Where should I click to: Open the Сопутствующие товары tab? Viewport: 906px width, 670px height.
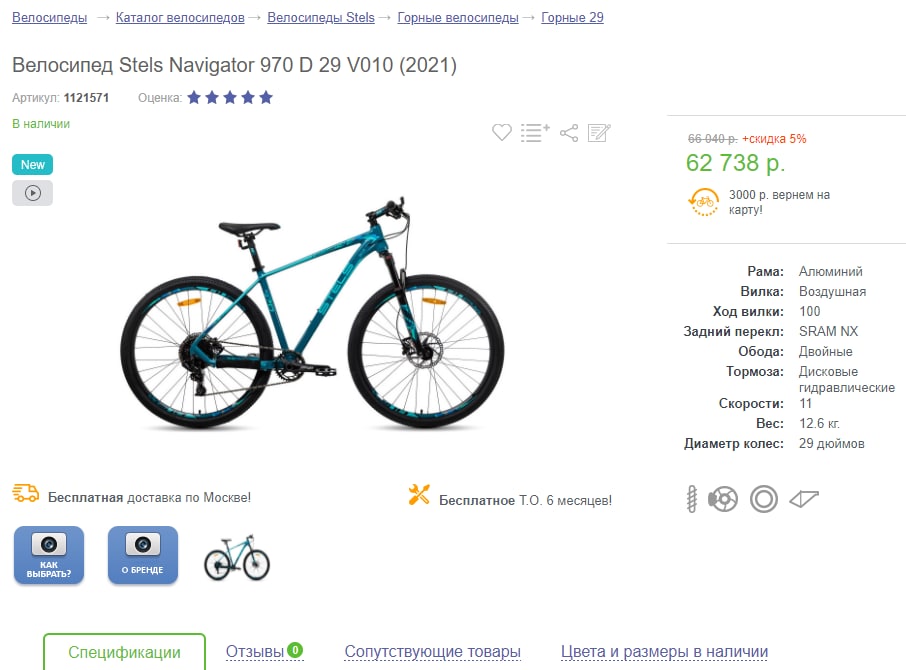click(x=432, y=652)
